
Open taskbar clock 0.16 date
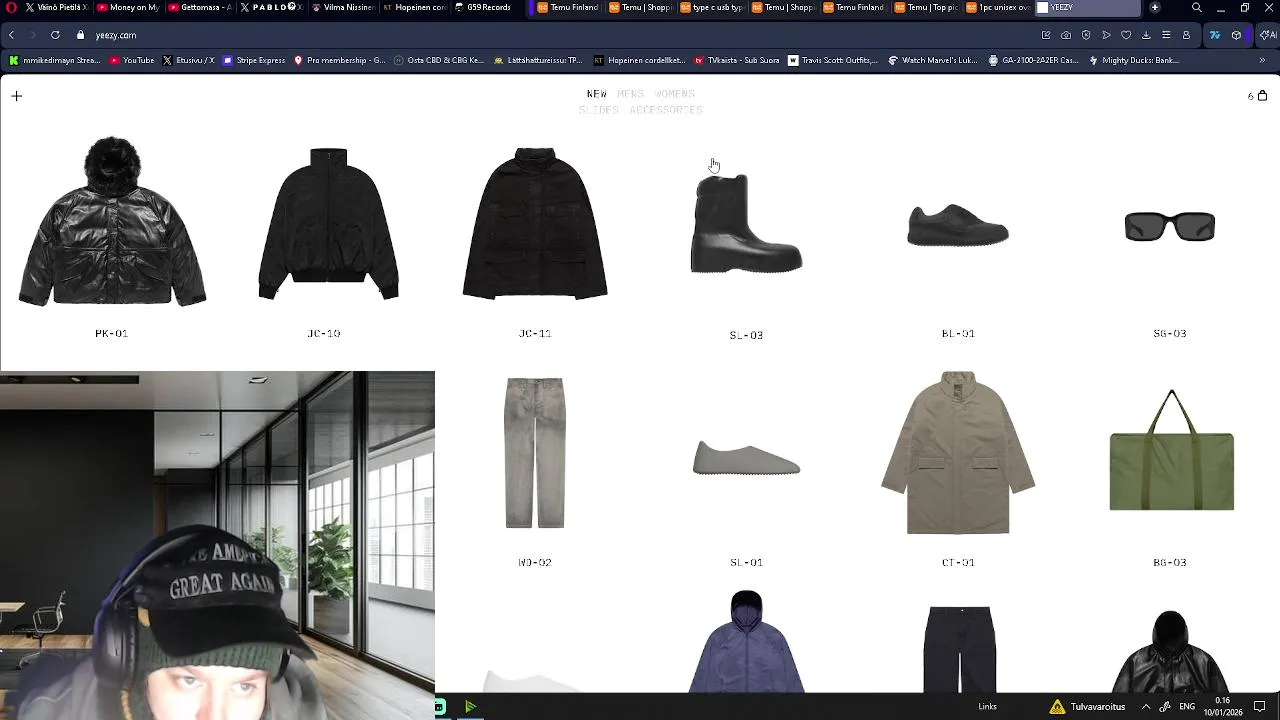pyautogui.click(x=1222, y=706)
